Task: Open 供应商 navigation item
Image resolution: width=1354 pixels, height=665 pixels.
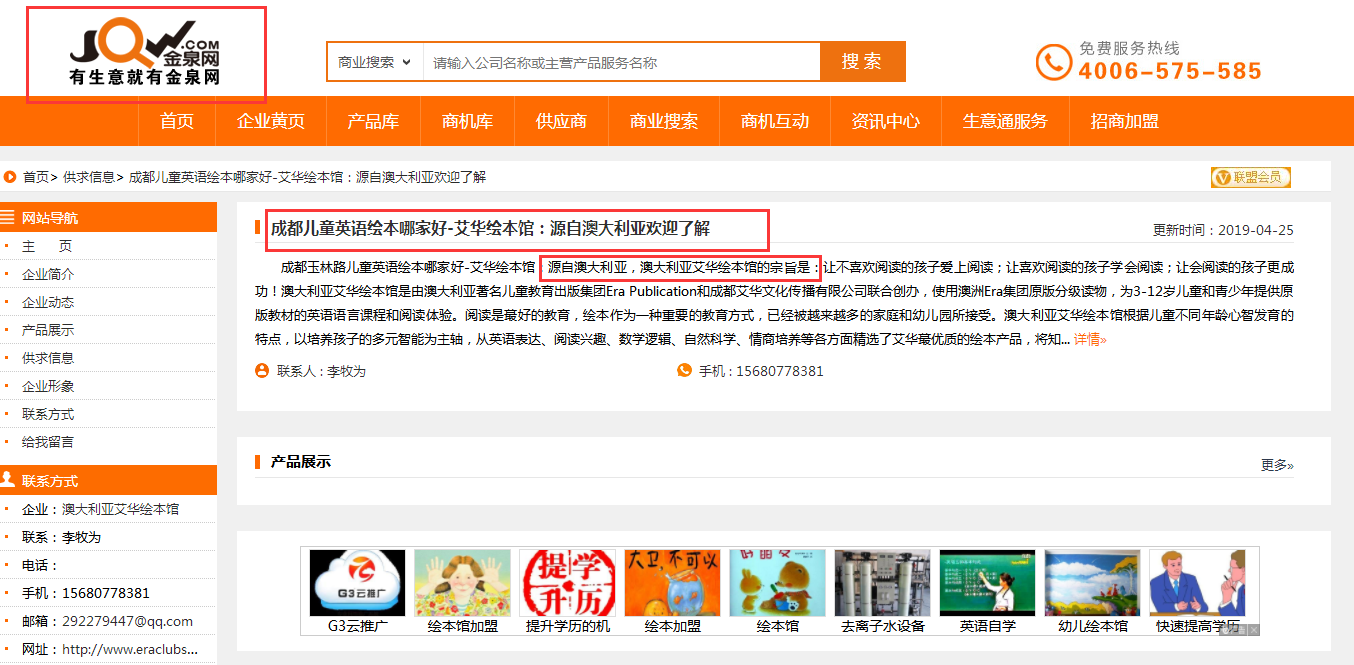Action: (561, 121)
